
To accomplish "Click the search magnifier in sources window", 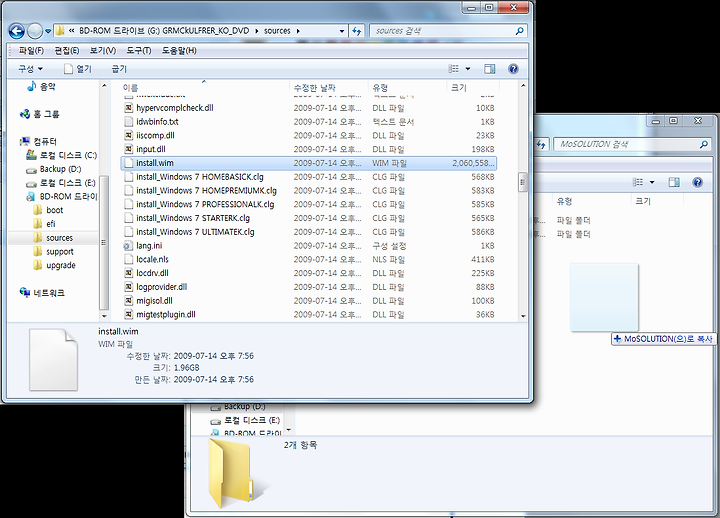I will 519,31.
